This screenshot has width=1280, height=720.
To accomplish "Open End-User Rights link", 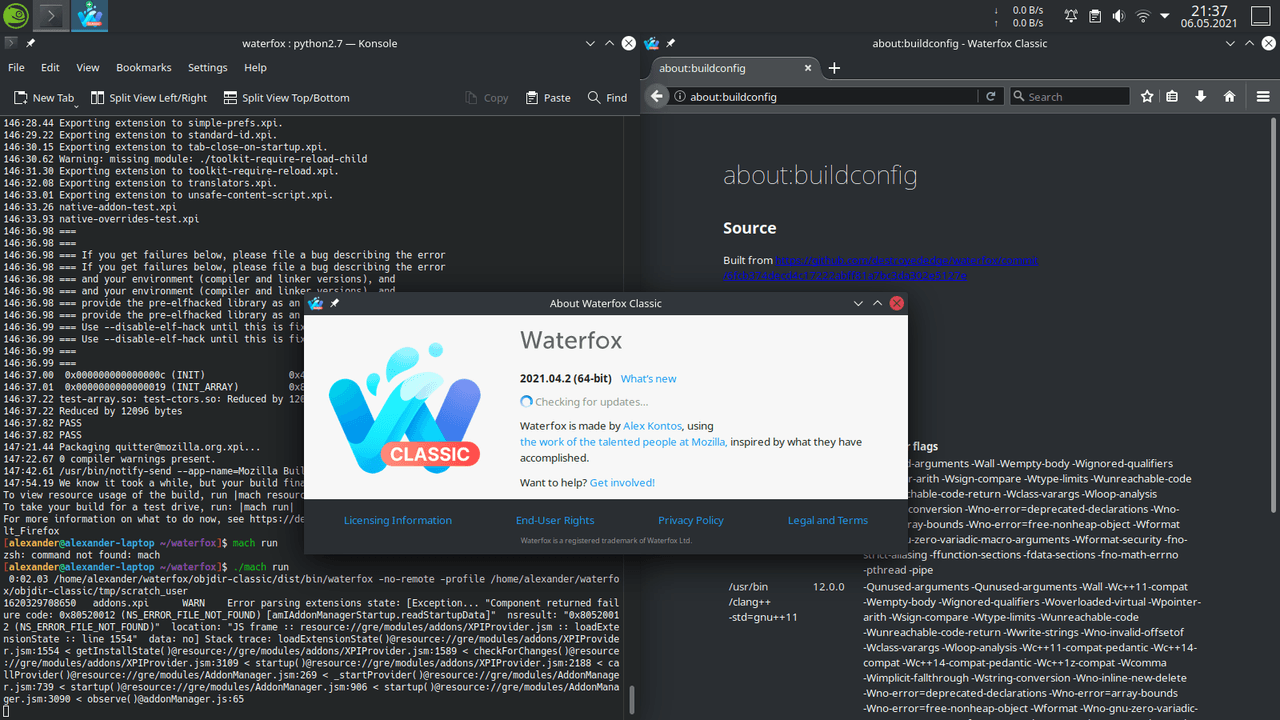I will (555, 520).
